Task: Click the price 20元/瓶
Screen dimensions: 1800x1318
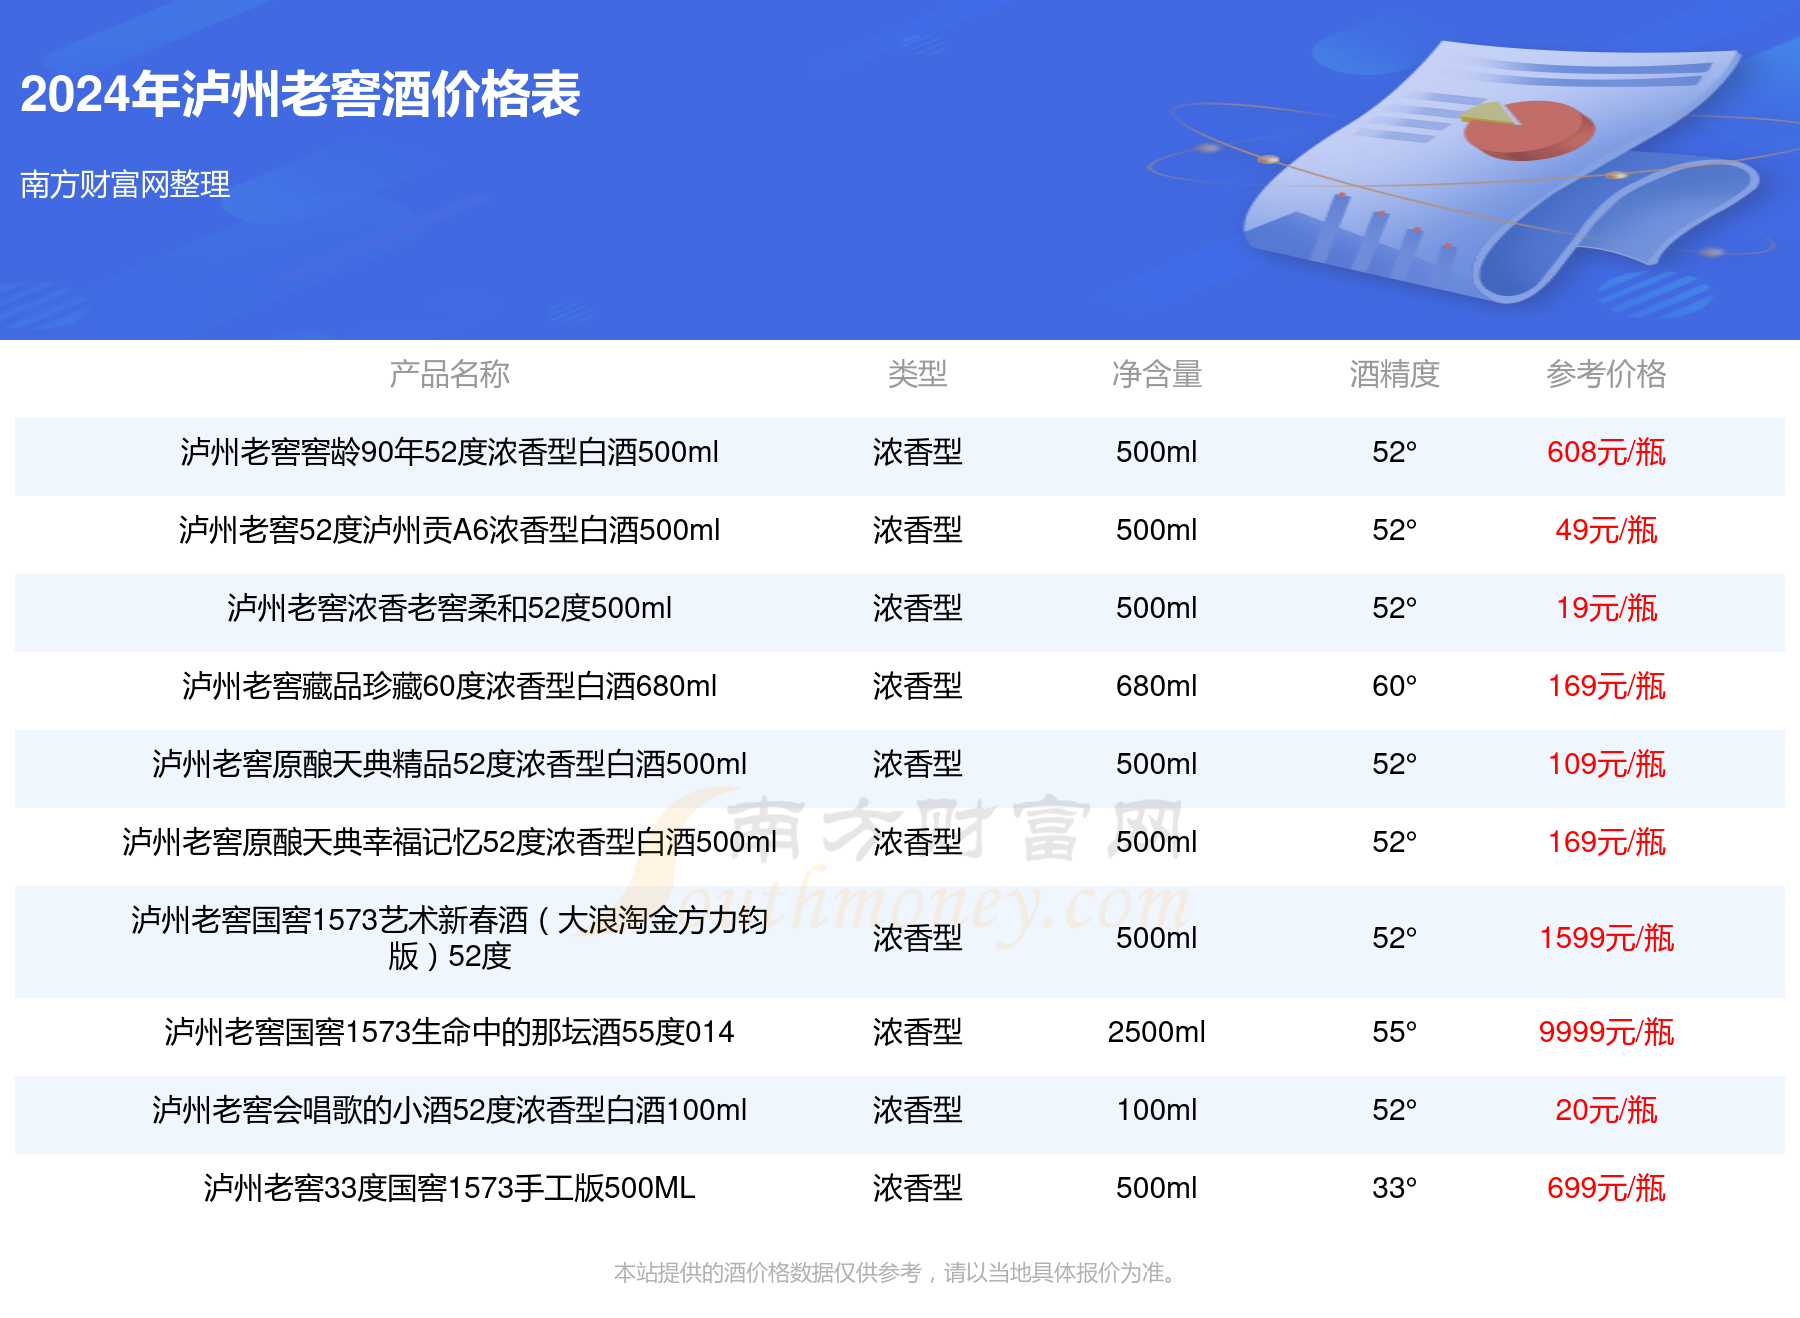Action: tap(1606, 1110)
